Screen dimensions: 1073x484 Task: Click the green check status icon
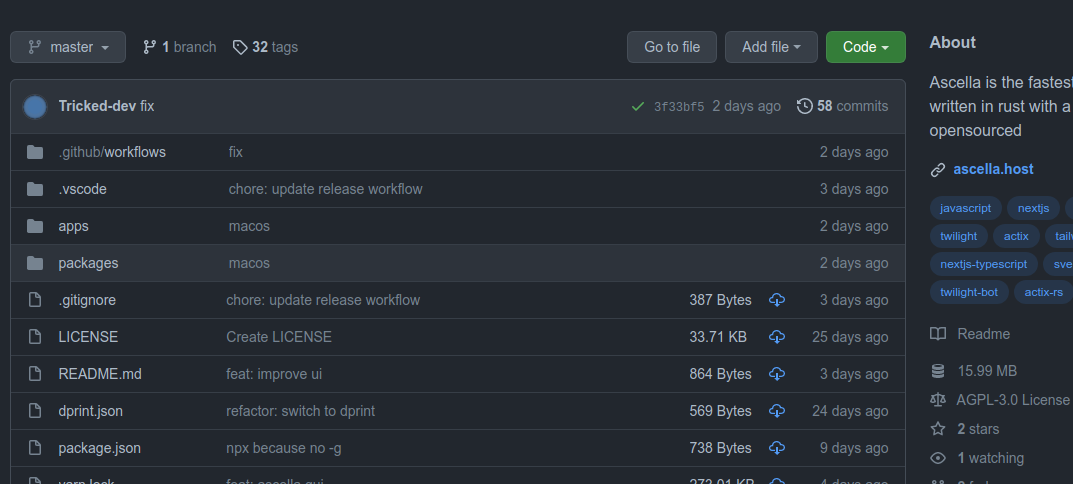[638, 107]
